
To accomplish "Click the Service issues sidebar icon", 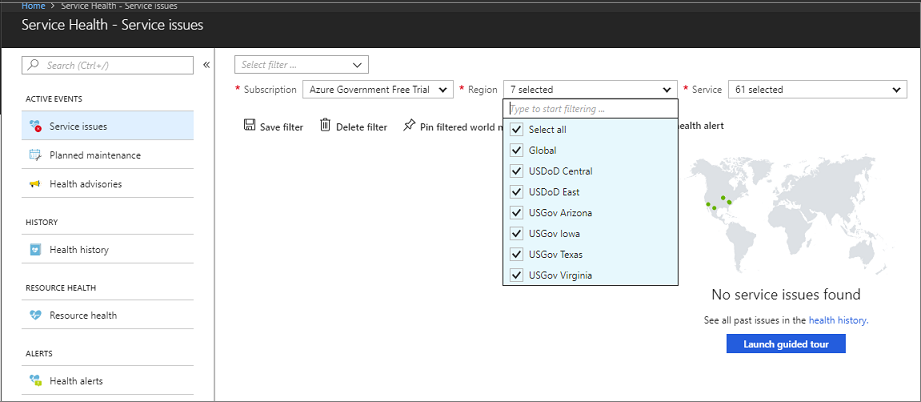I will [36, 126].
